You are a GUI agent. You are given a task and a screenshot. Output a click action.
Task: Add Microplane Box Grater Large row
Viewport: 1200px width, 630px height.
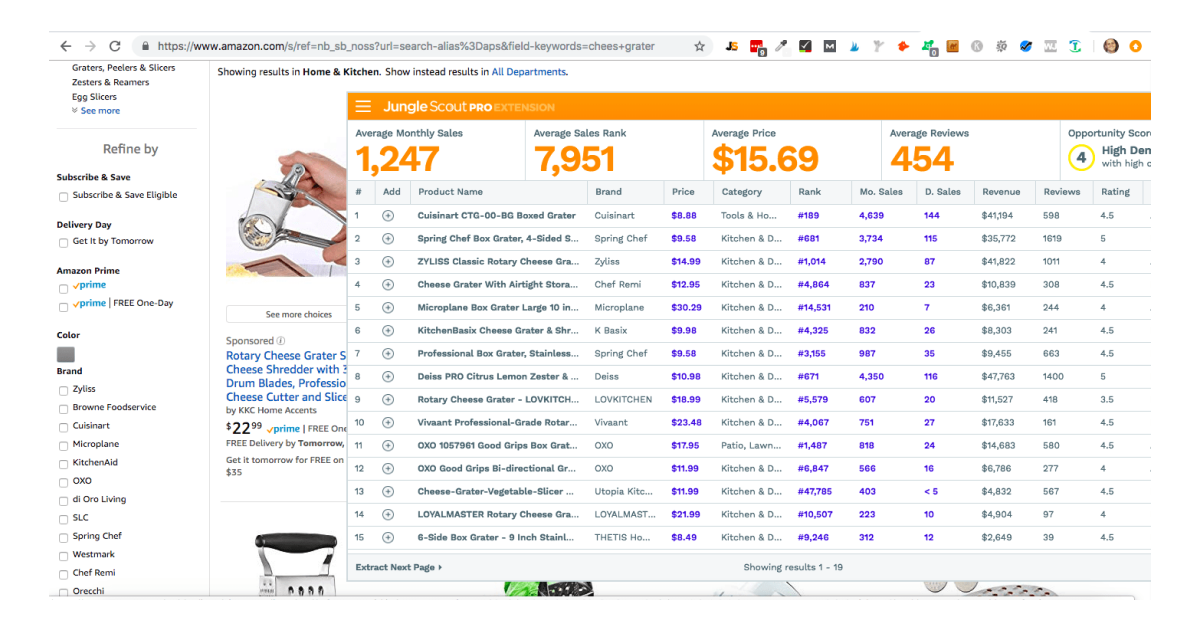pos(388,307)
